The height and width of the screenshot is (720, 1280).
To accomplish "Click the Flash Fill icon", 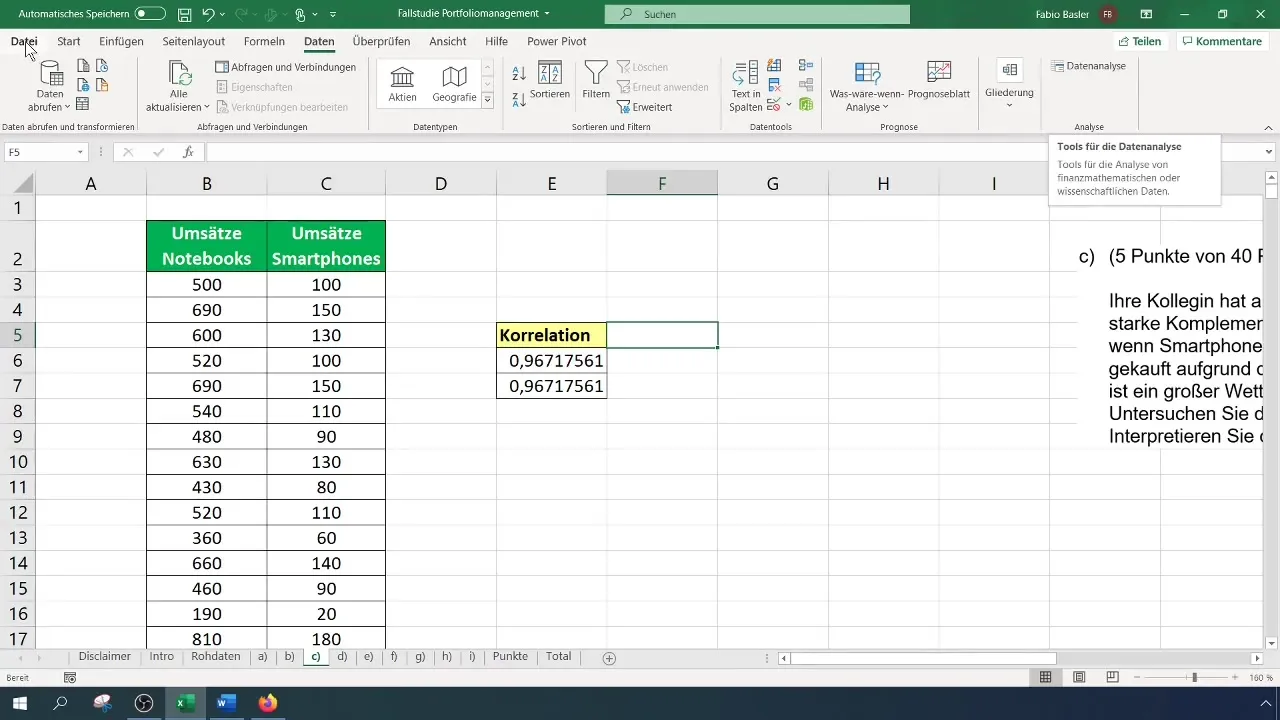I will click(x=774, y=66).
